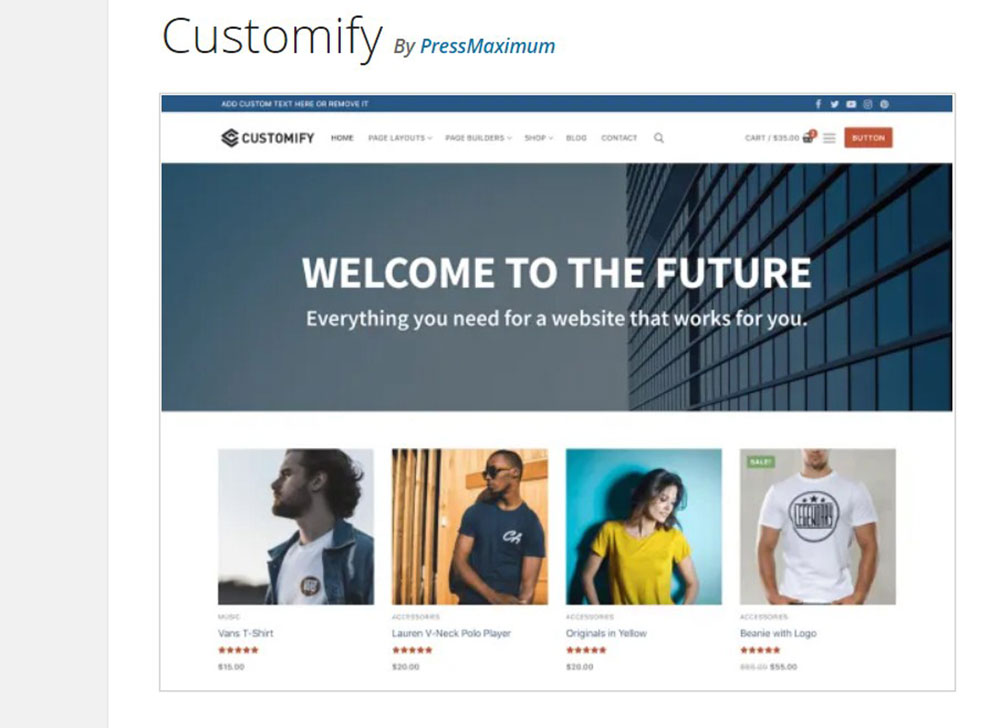Viewport: 1000px width, 728px height.
Task: Open the search magnifier icon
Action: point(659,138)
